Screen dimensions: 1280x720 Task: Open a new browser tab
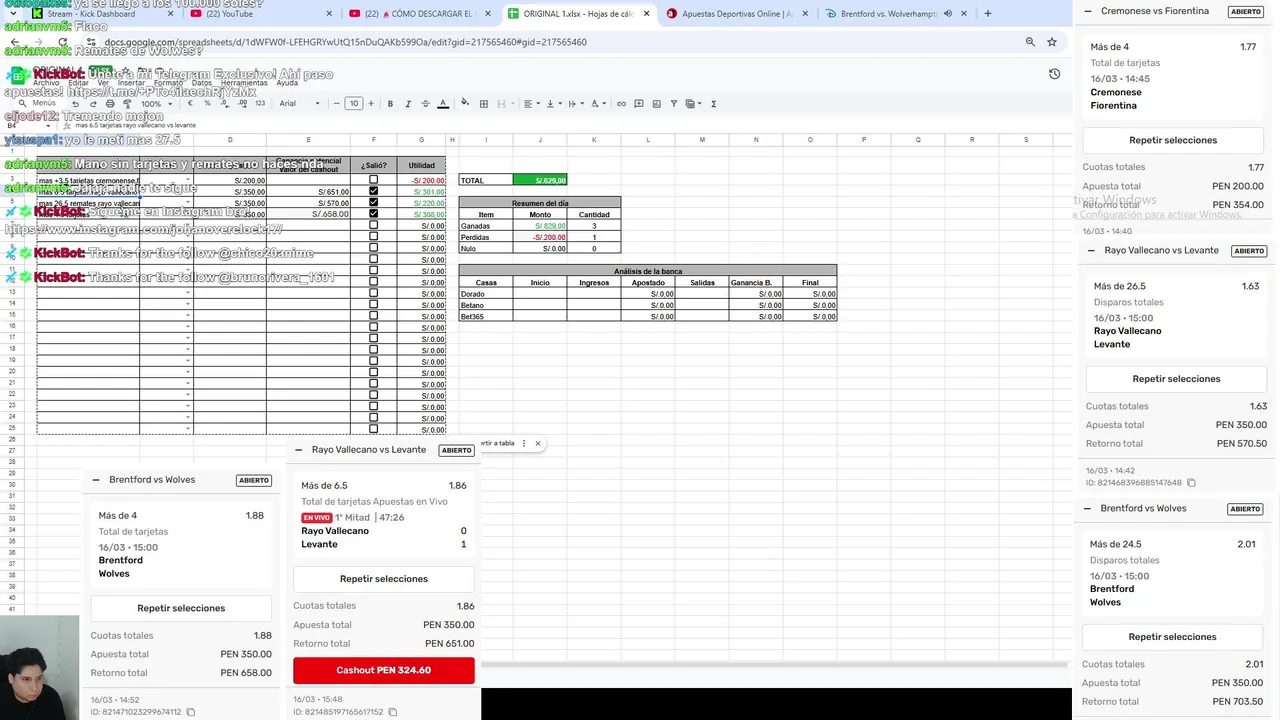coord(987,14)
